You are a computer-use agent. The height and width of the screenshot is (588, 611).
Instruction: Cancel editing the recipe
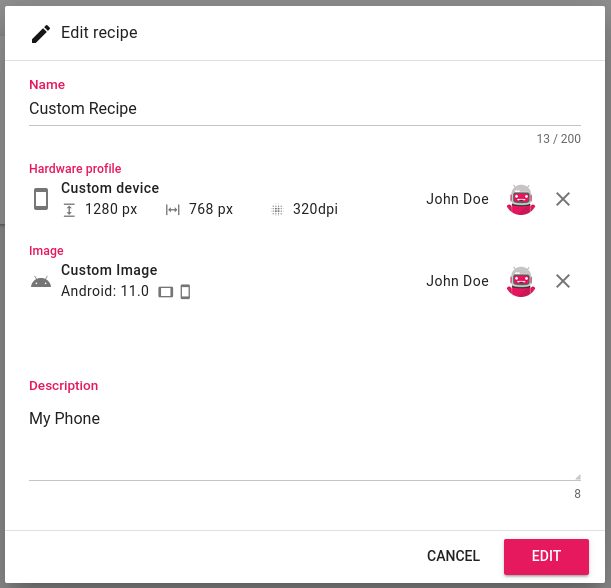(x=453, y=556)
